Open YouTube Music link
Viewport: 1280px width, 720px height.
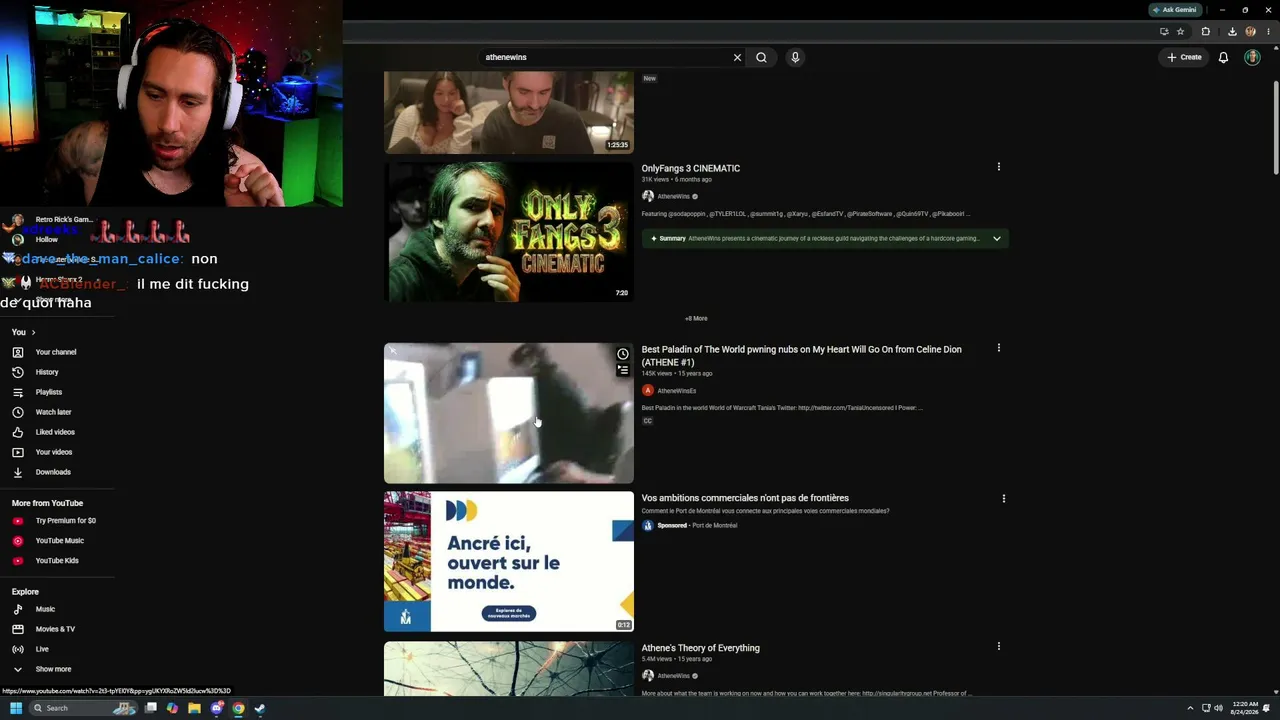point(60,541)
